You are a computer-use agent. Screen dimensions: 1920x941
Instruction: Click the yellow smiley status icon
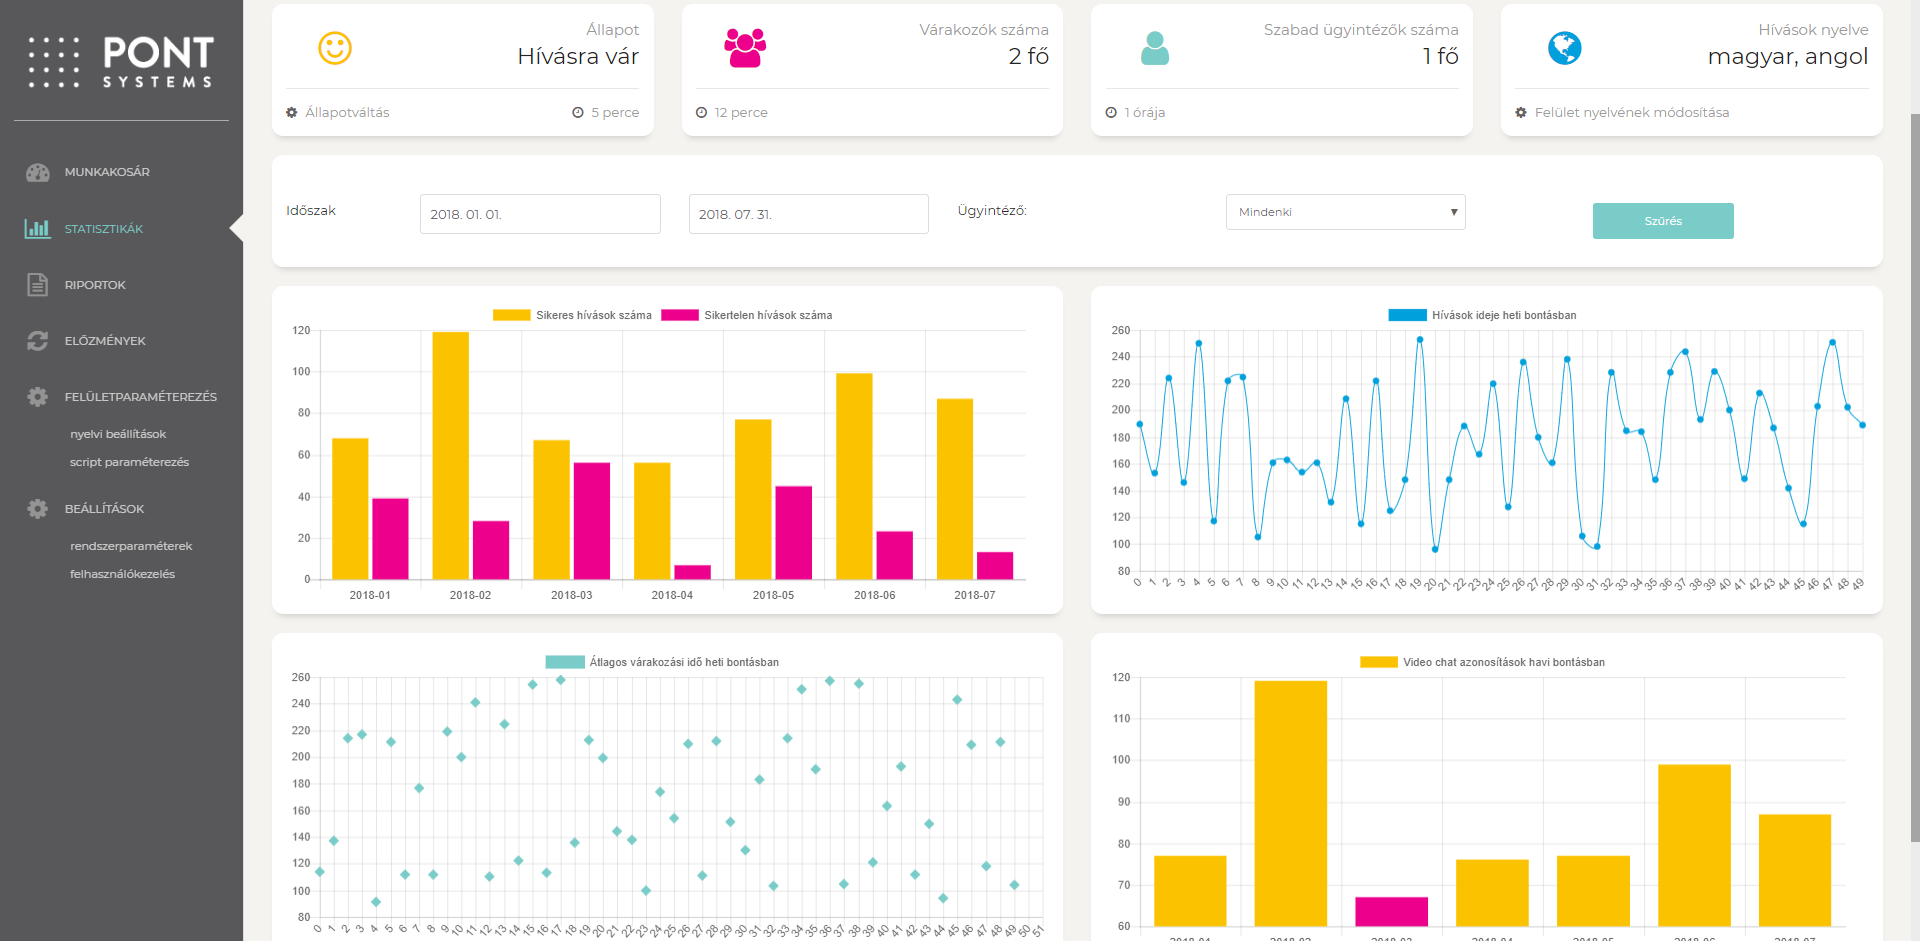[335, 48]
